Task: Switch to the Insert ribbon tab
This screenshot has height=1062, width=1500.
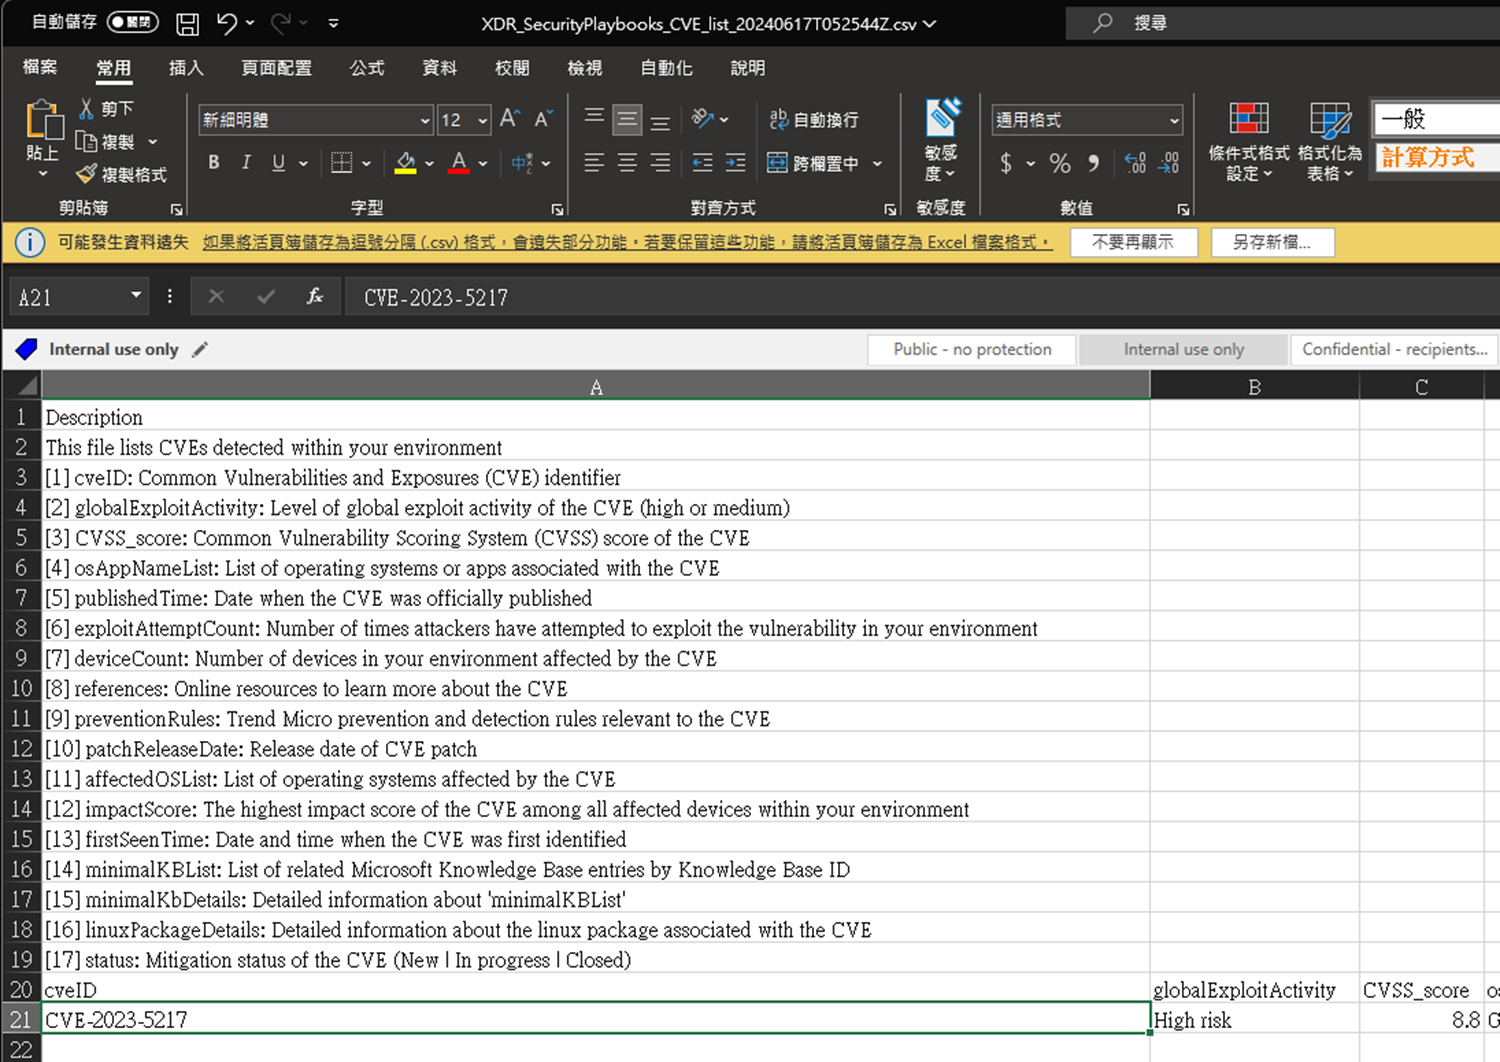Action: [186, 68]
